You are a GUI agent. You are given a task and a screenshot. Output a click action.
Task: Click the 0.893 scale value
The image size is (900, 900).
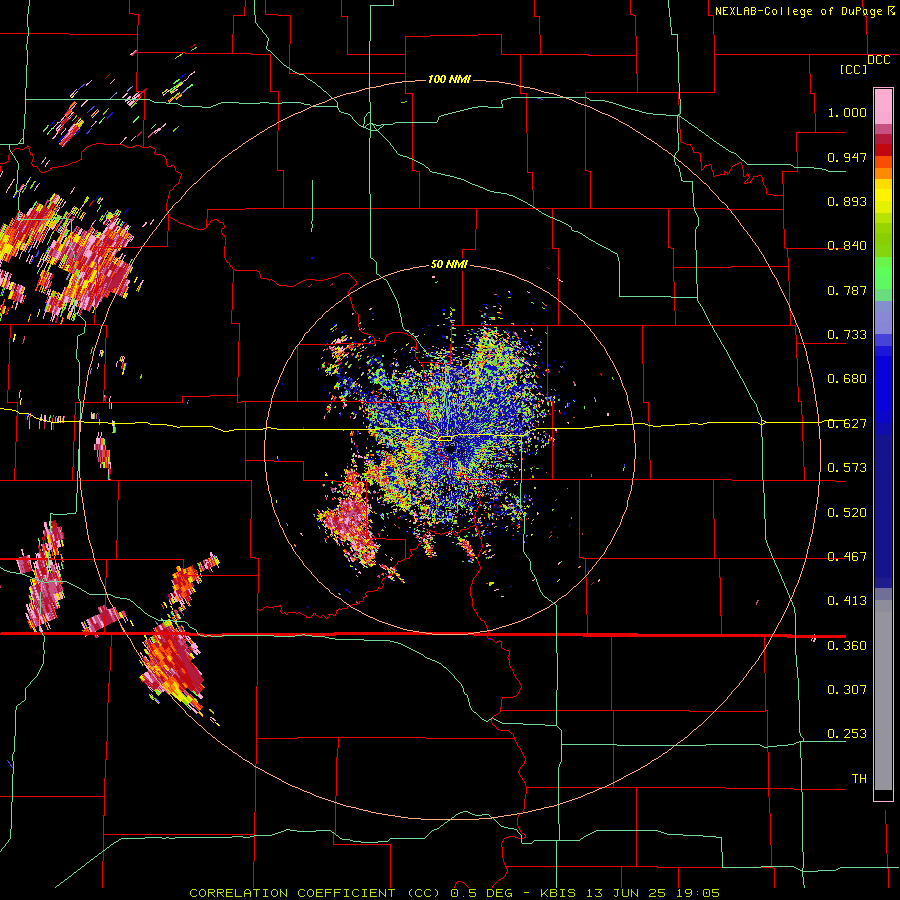tap(847, 201)
